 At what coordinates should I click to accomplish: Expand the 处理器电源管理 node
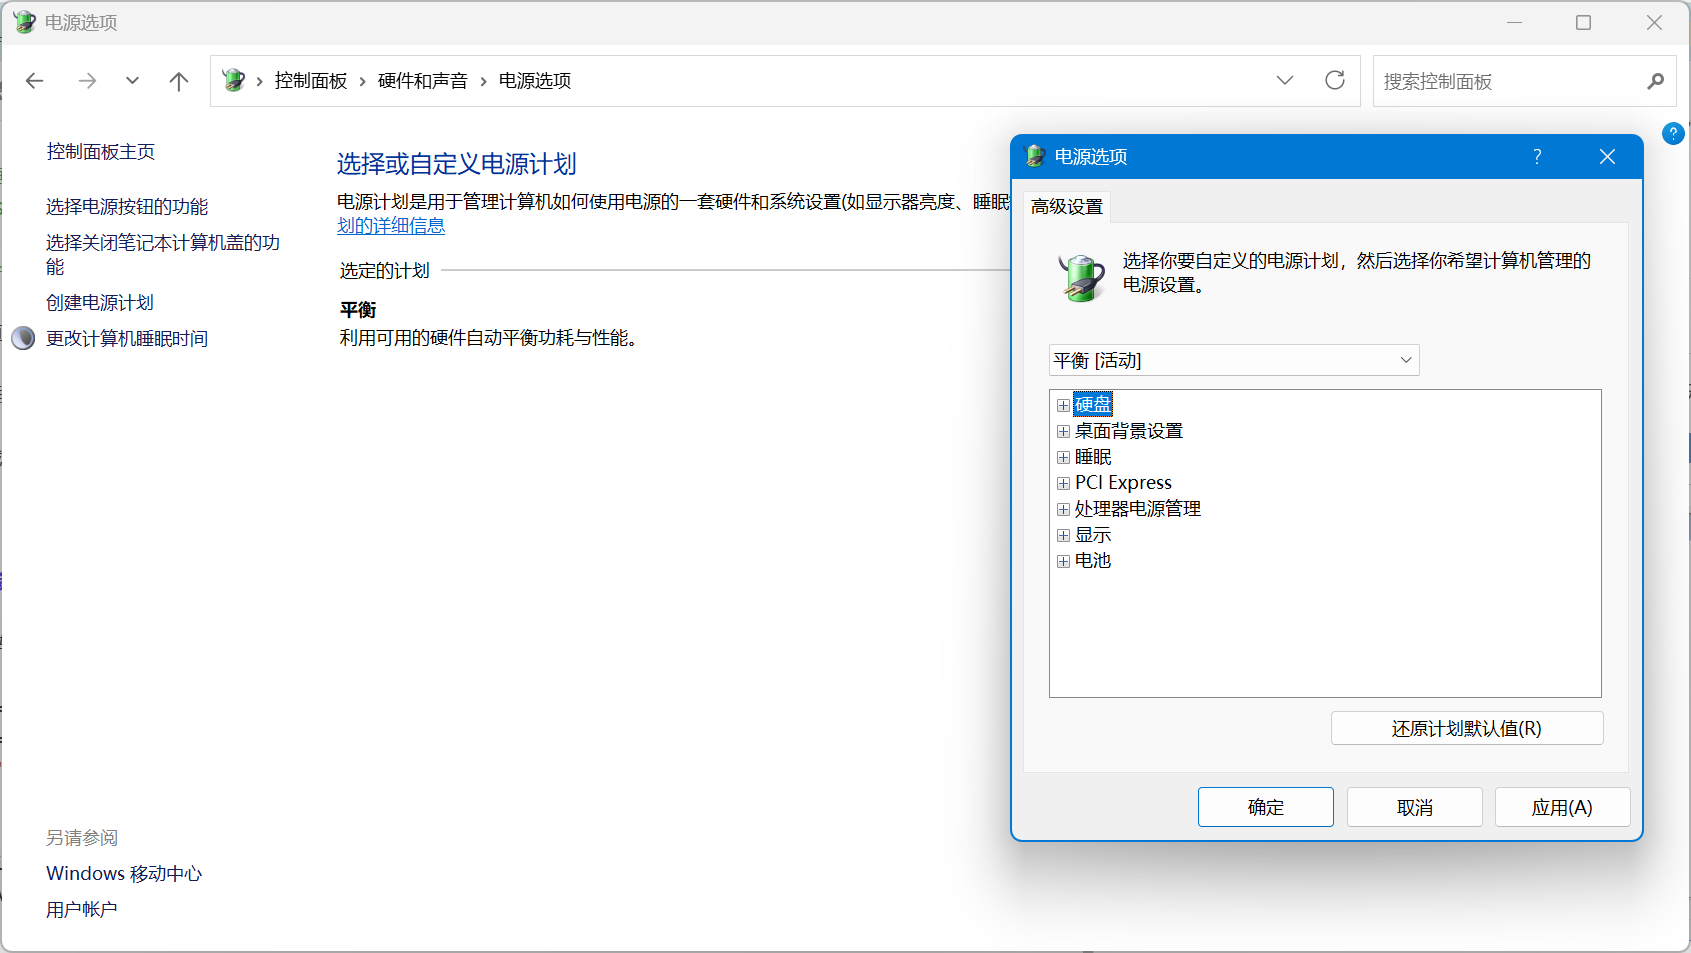pyautogui.click(x=1063, y=509)
